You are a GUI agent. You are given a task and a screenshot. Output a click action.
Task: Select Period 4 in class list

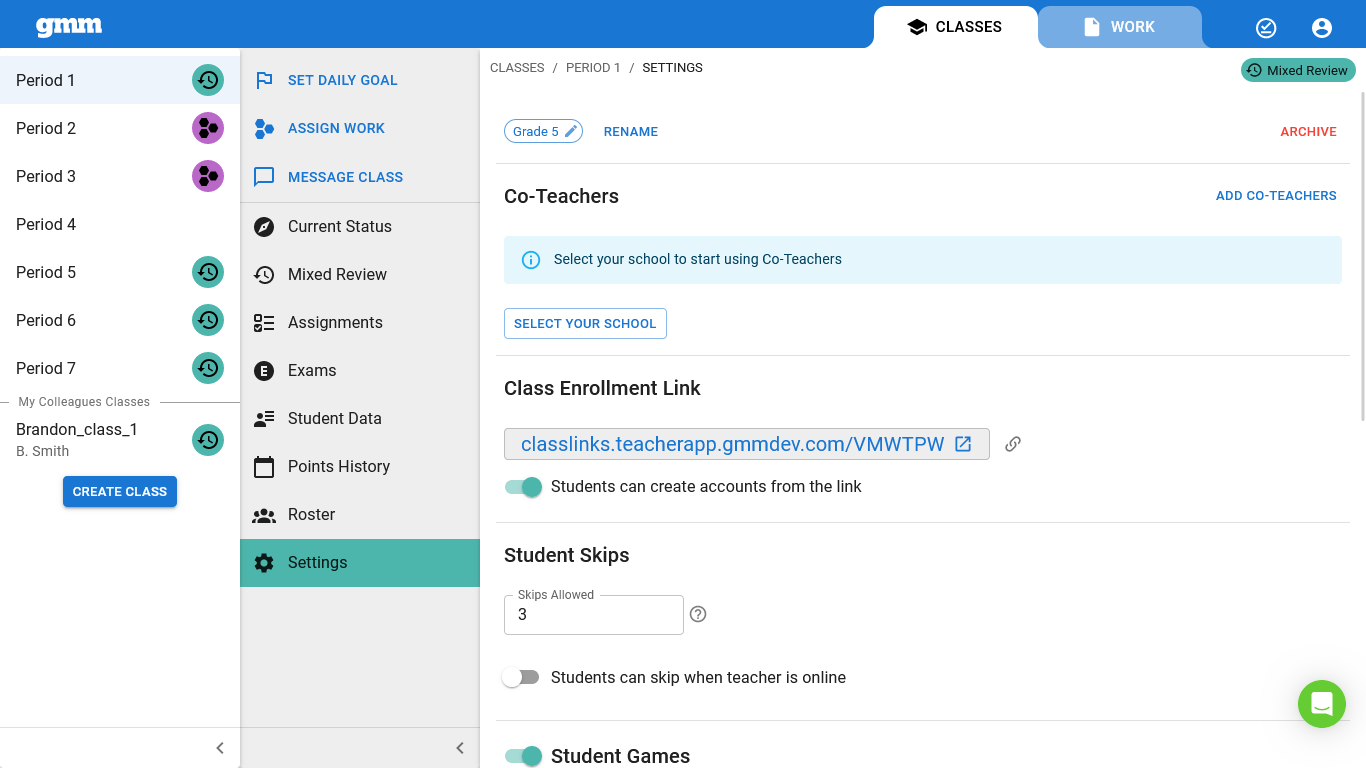pyautogui.click(x=120, y=224)
